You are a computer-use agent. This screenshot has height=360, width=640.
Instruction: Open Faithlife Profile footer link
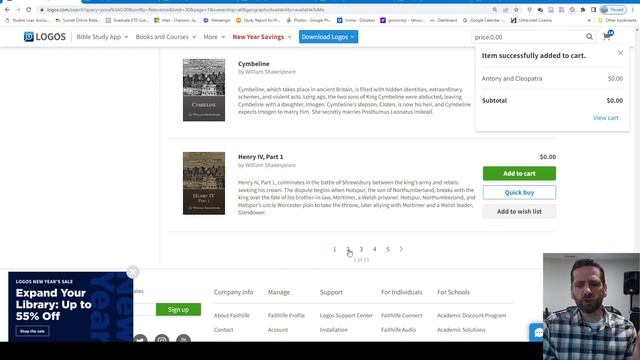(286, 316)
